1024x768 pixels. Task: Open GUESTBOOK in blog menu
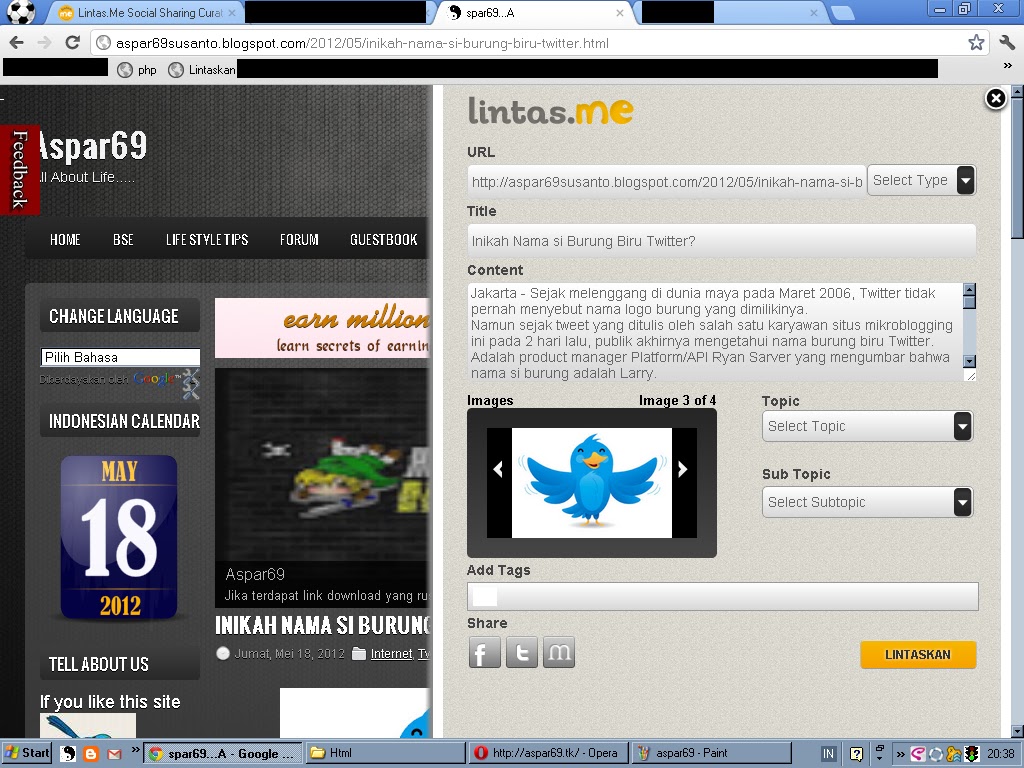click(x=383, y=240)
